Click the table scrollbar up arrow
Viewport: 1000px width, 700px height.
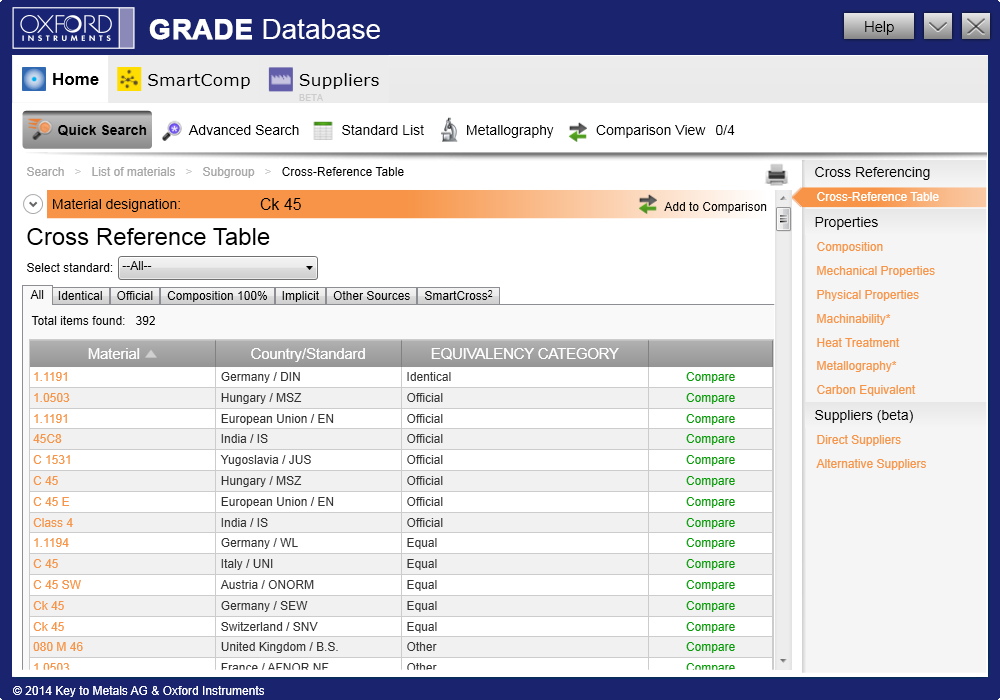[x=783, y=198]
